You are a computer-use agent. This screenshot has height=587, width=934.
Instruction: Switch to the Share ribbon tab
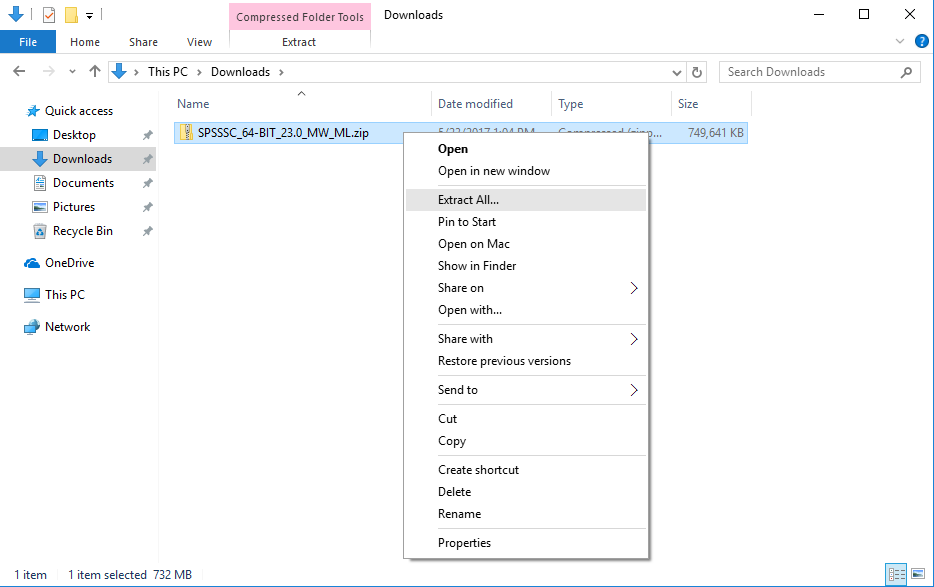coord(144,42)
